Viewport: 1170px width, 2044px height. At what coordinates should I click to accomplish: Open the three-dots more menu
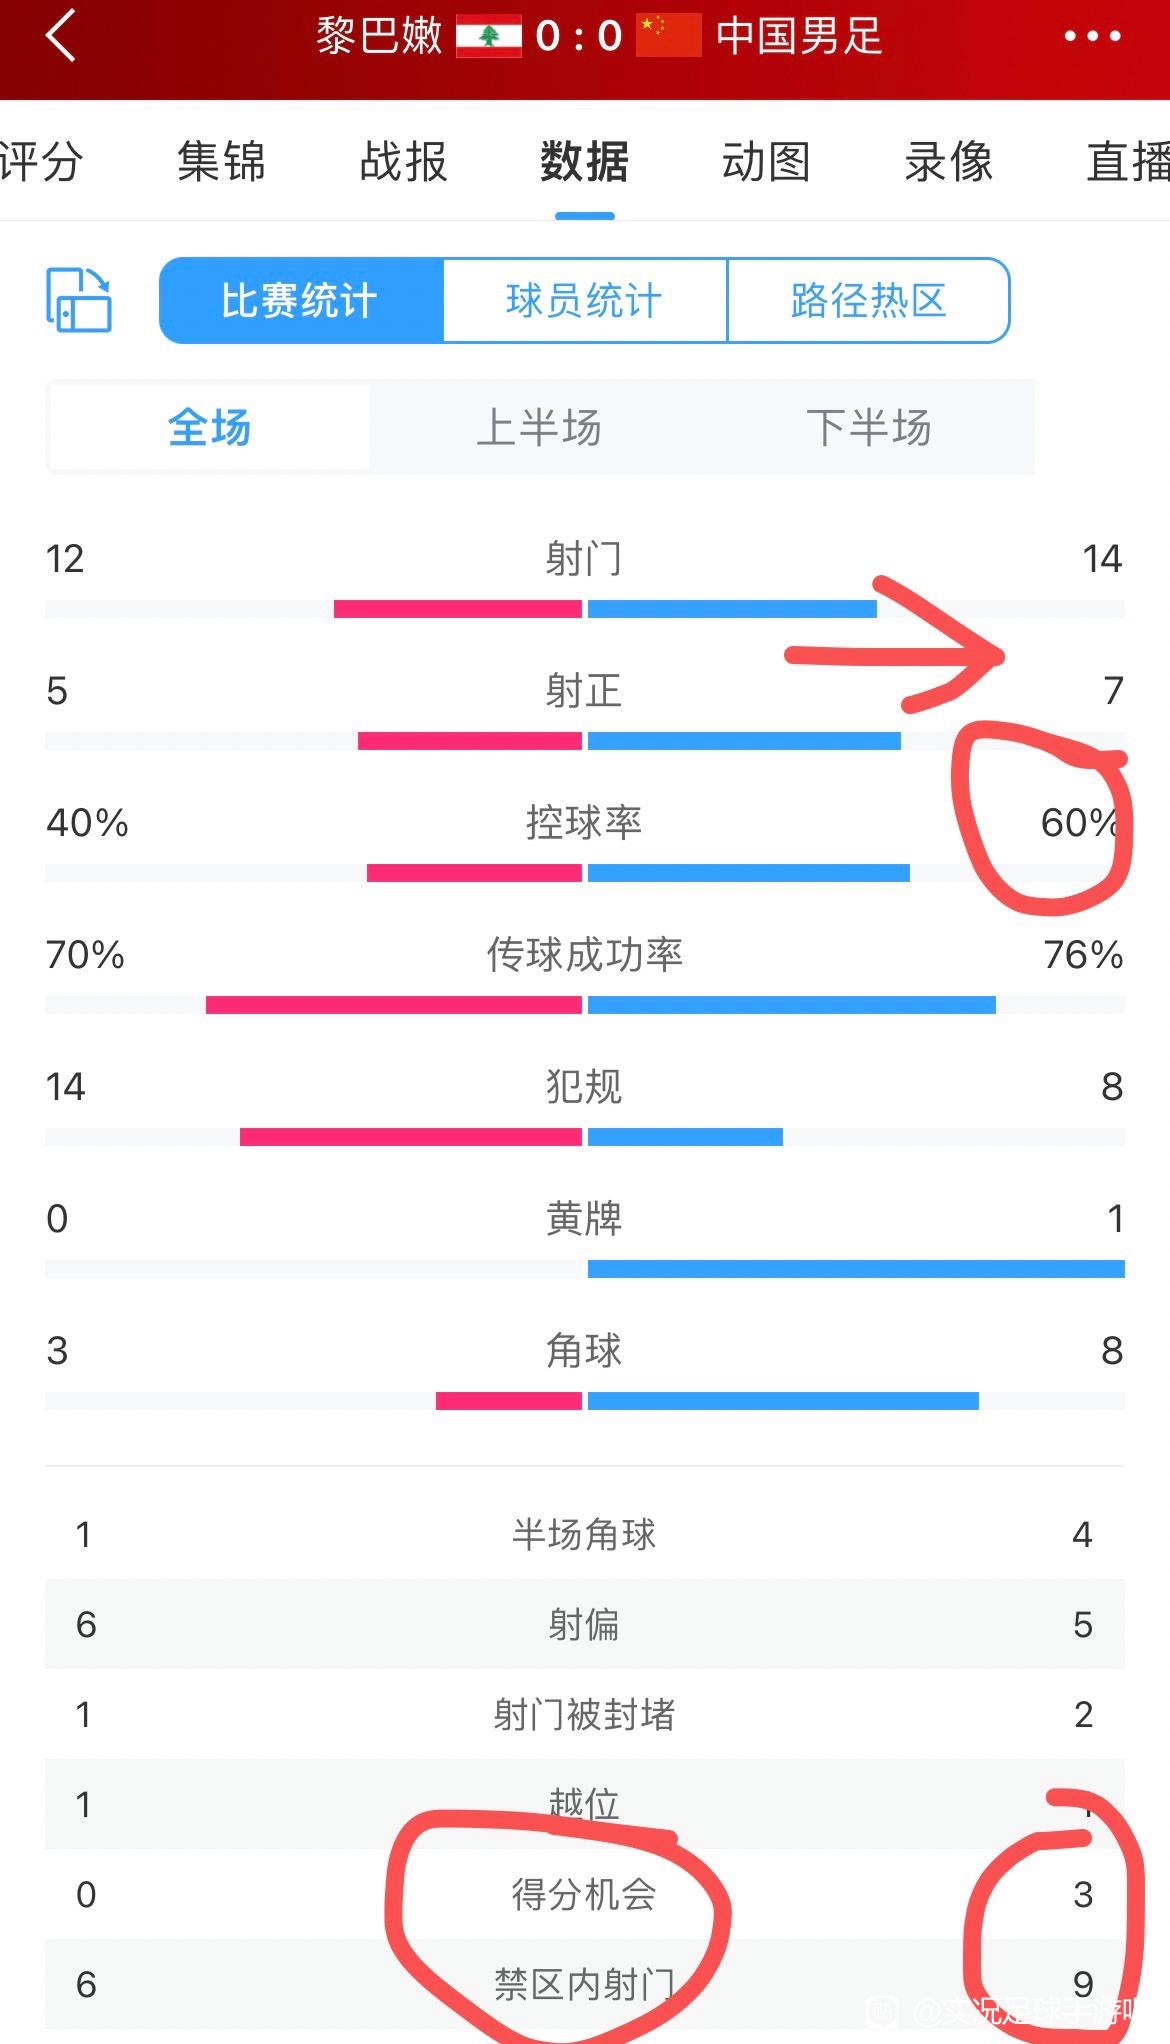point(1092,37)
